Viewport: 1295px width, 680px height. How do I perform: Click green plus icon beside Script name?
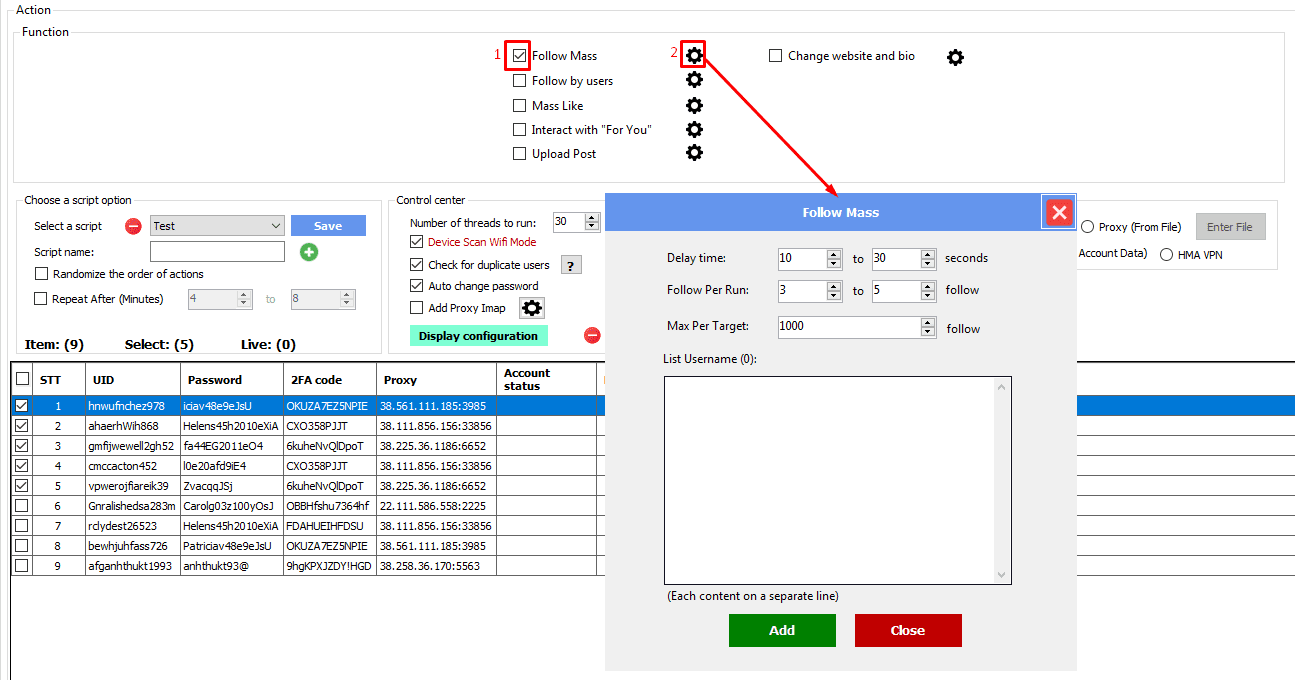309,252
